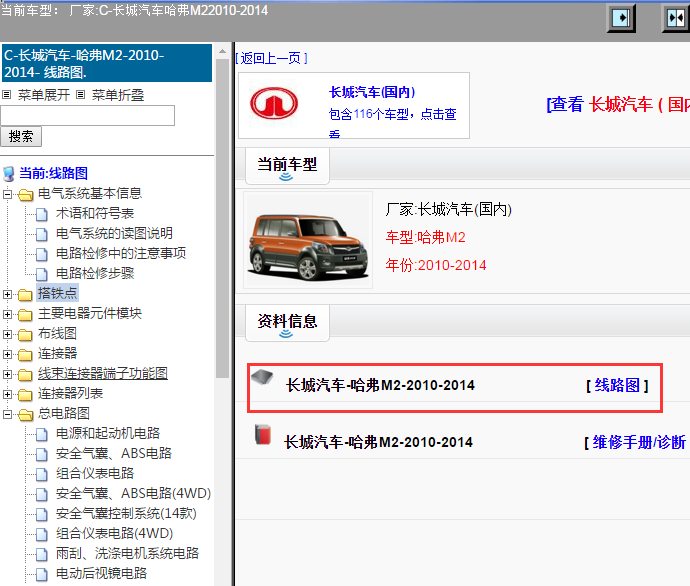The image size is (690, 586).
Task: Click the folder icon of 搭铁点
Action: click(26, 294)
